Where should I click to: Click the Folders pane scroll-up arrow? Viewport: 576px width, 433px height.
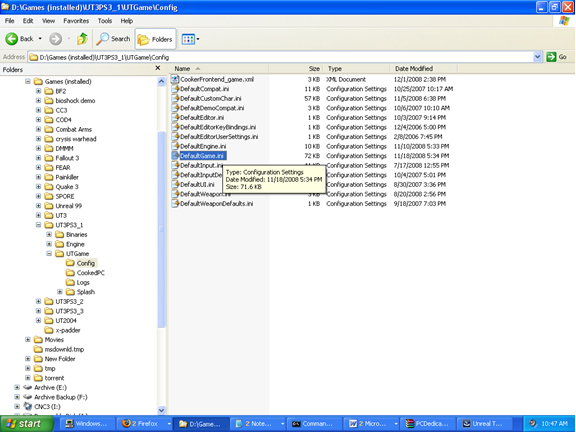pyautogui.click(x=162, y=81)
